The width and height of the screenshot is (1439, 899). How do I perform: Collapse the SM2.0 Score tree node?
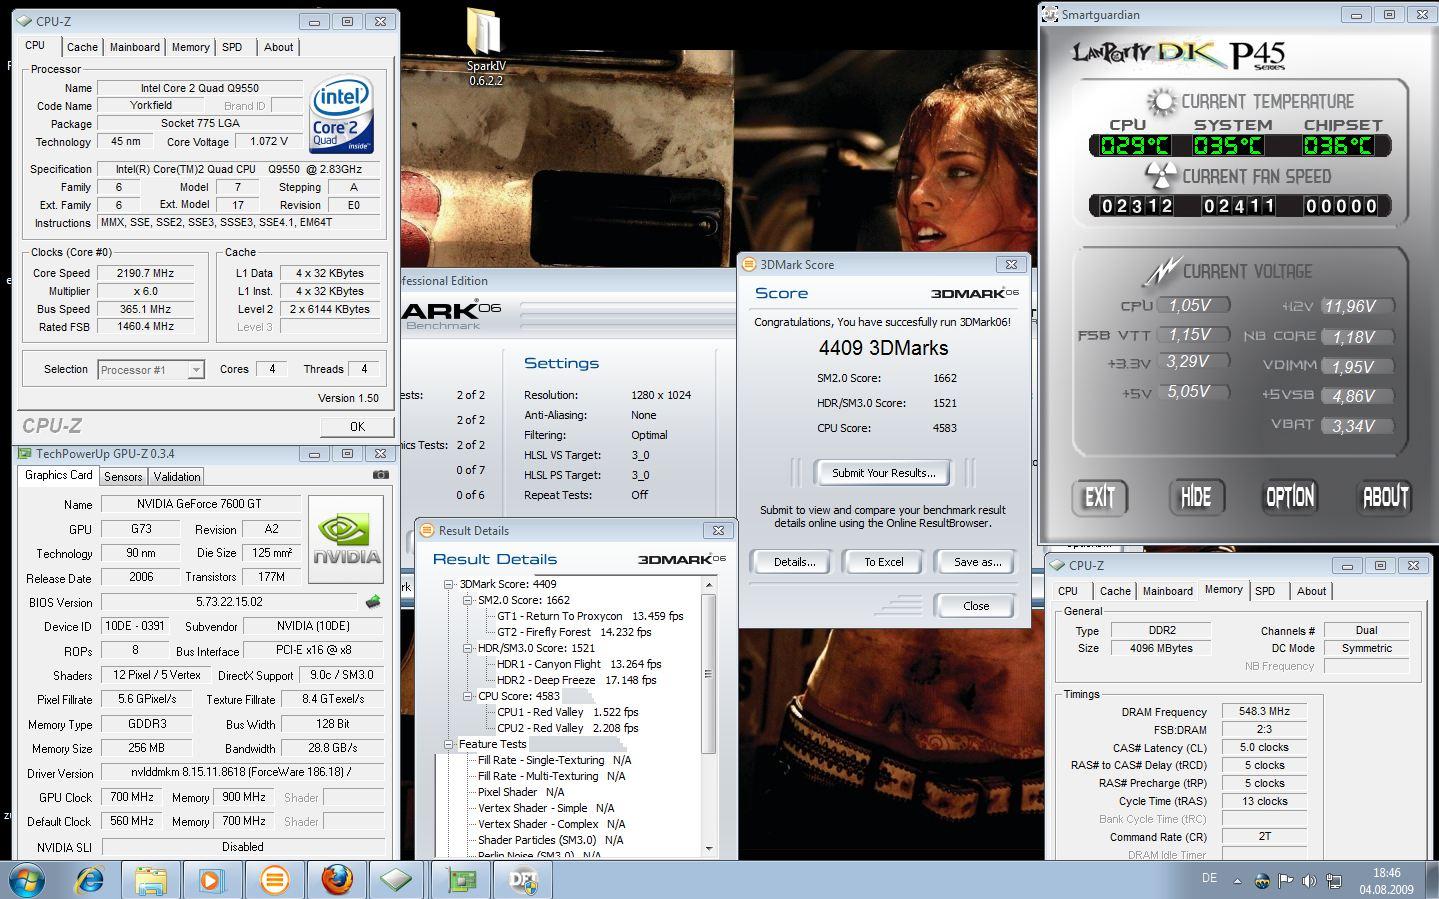pyautogui.click(x=467, y=600)
